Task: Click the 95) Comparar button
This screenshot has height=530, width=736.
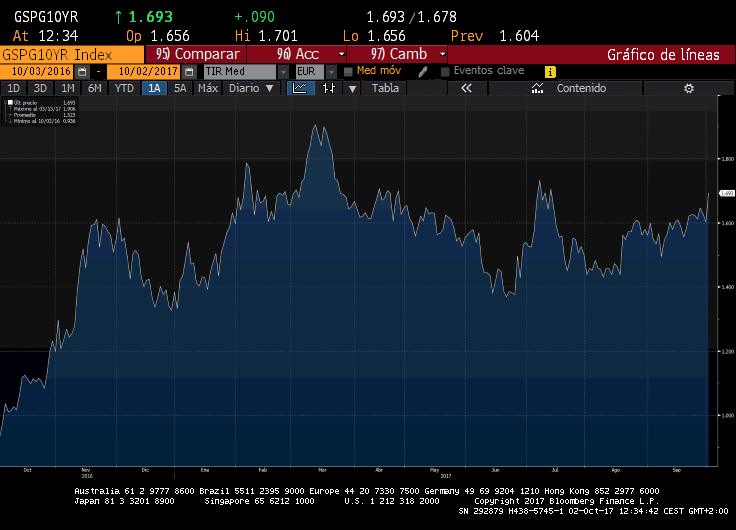Action: tap(196, 54)
